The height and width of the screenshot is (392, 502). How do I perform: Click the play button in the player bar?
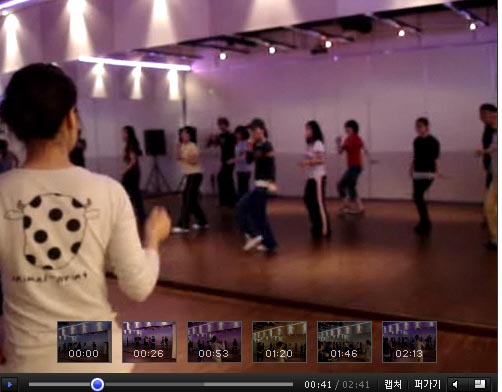click(9, 384)
